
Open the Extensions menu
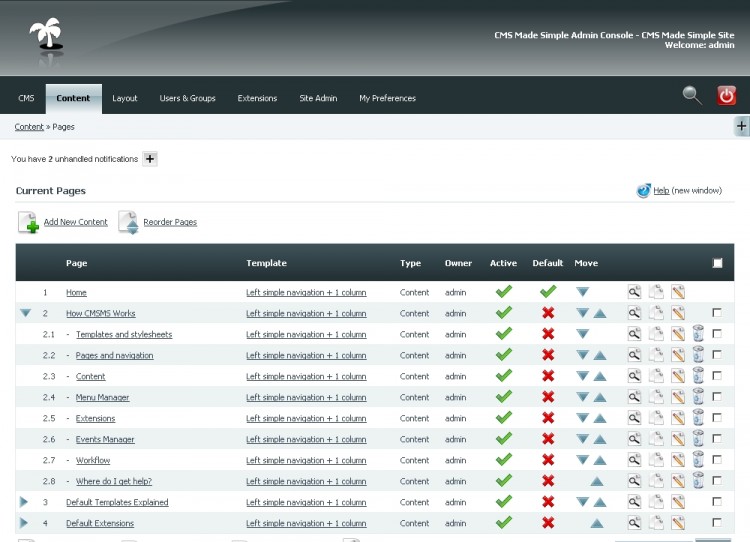pyautogui.click(x=257, y=98)
